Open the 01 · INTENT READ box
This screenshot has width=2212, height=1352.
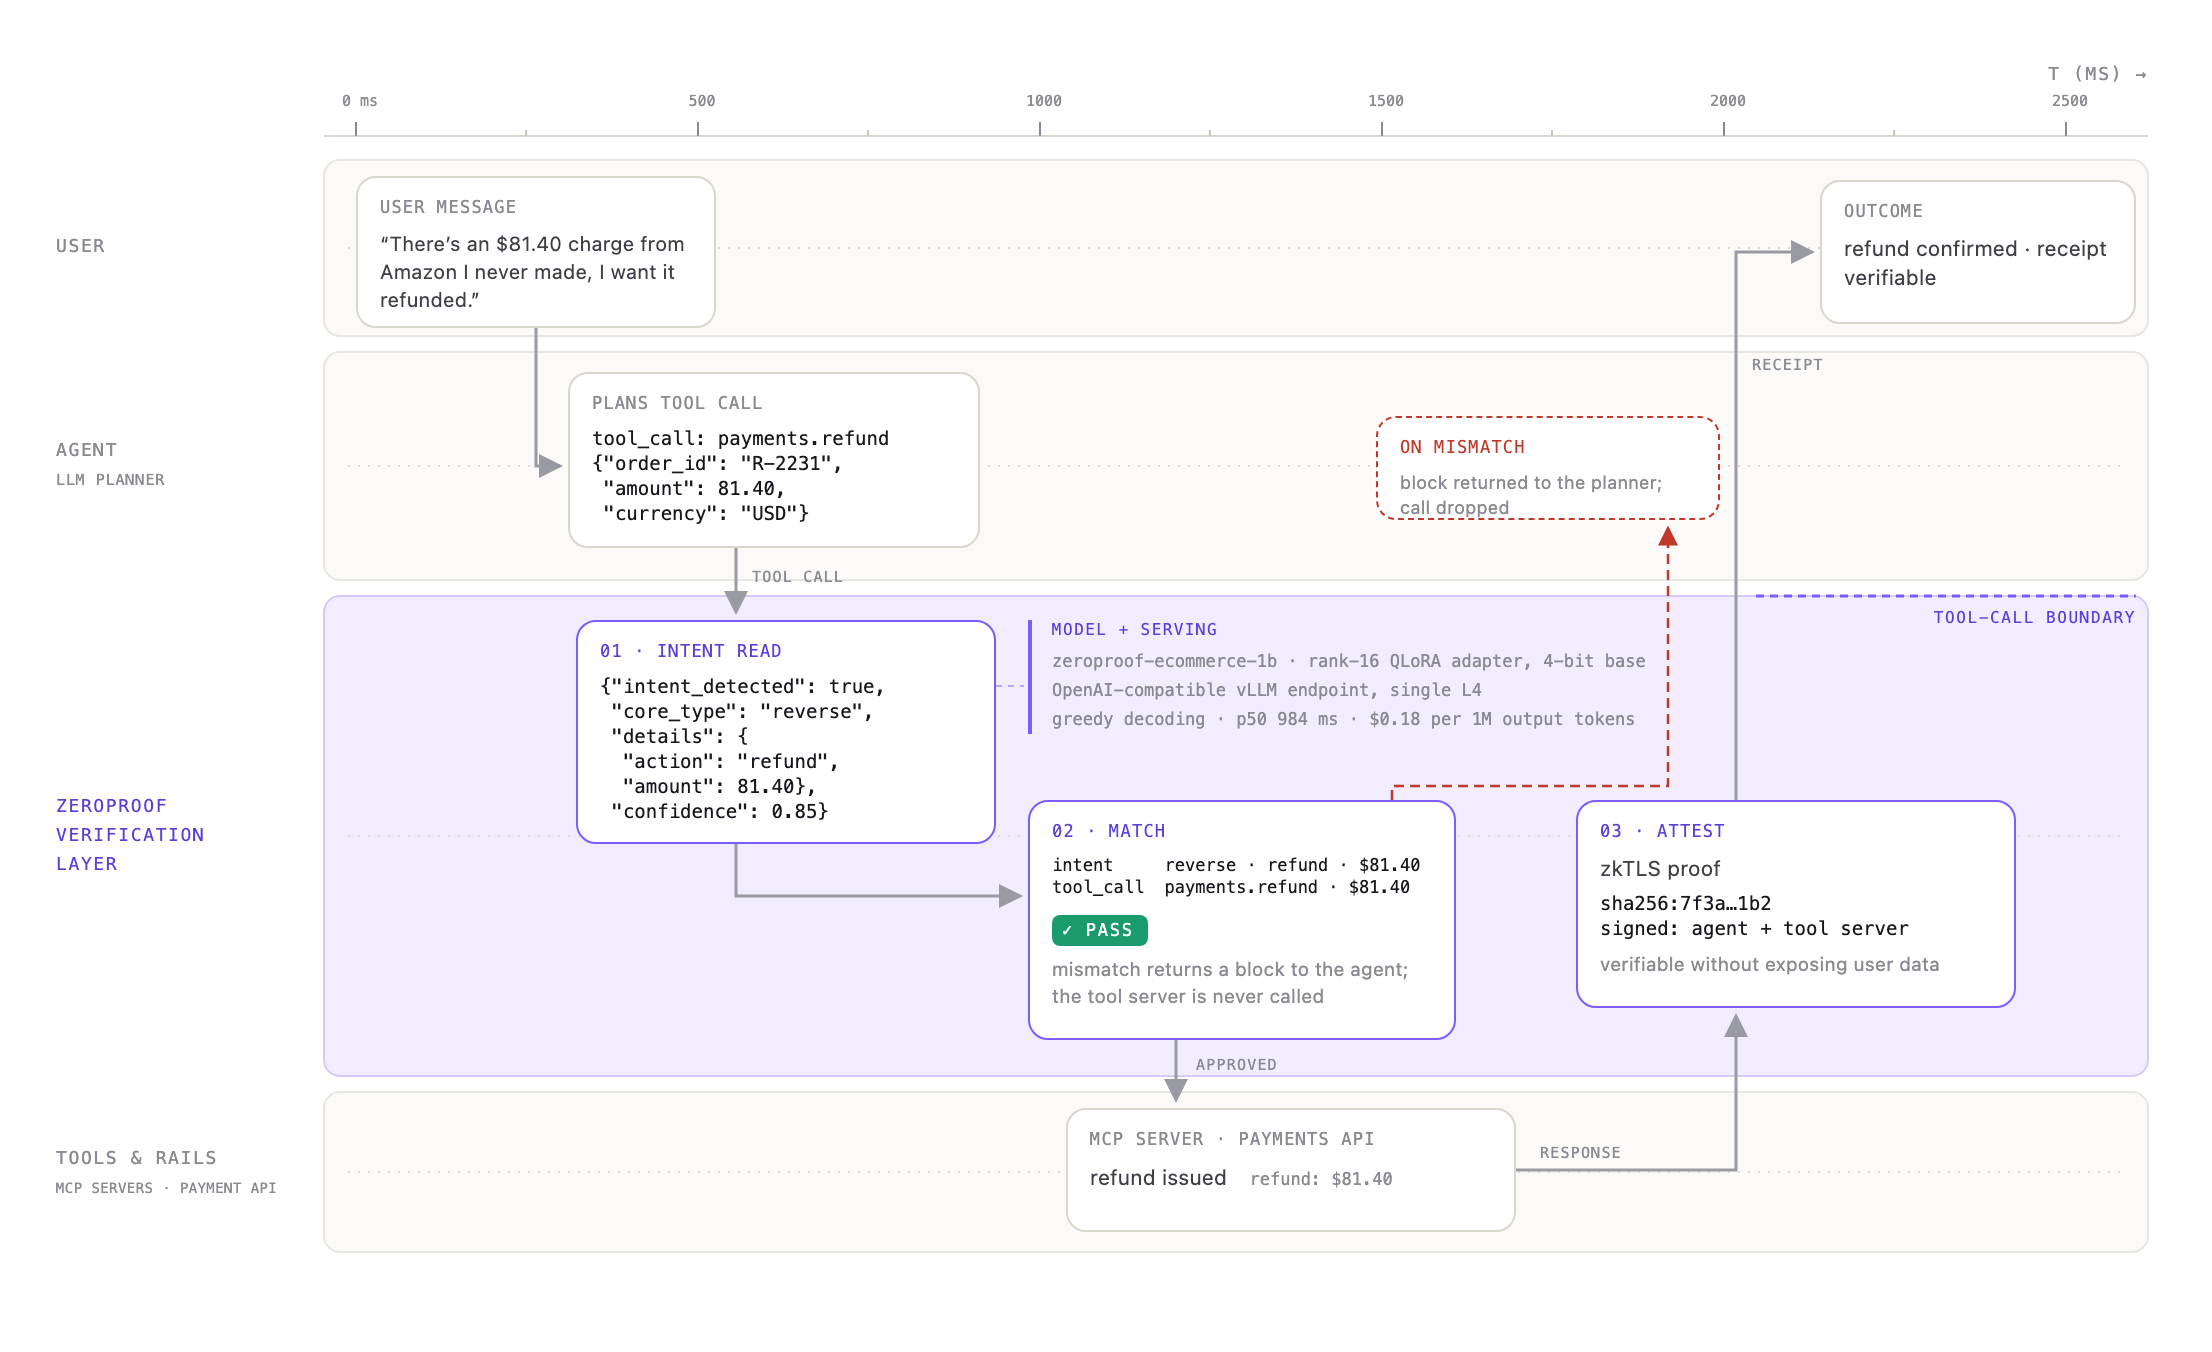(785, 732)
